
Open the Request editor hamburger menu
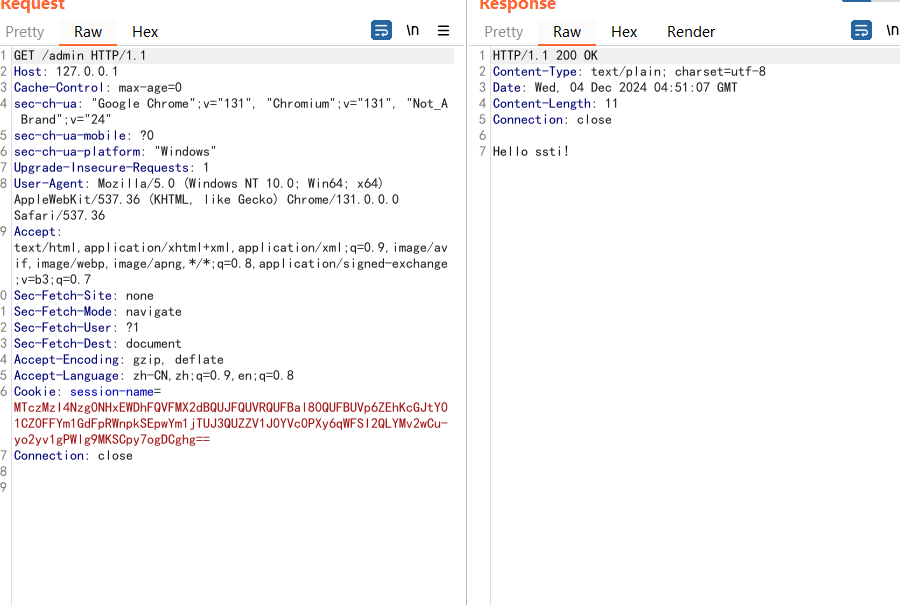pos(444,31)
